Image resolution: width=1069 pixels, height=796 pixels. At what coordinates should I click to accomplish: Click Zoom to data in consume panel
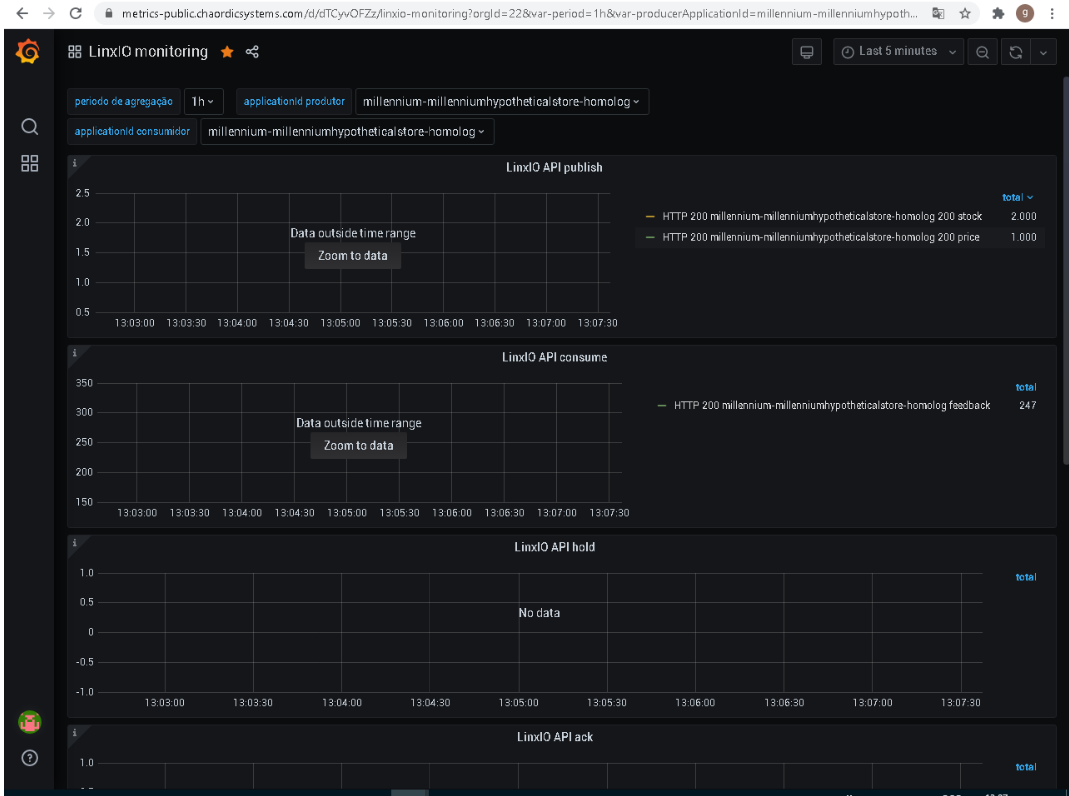tap(359, 446)
